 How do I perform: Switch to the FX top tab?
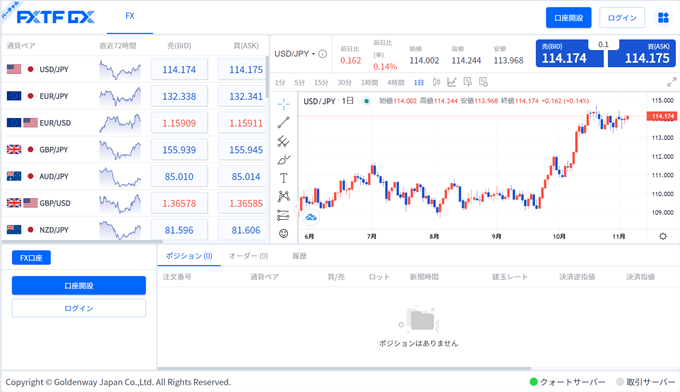[x=130, y=16]
